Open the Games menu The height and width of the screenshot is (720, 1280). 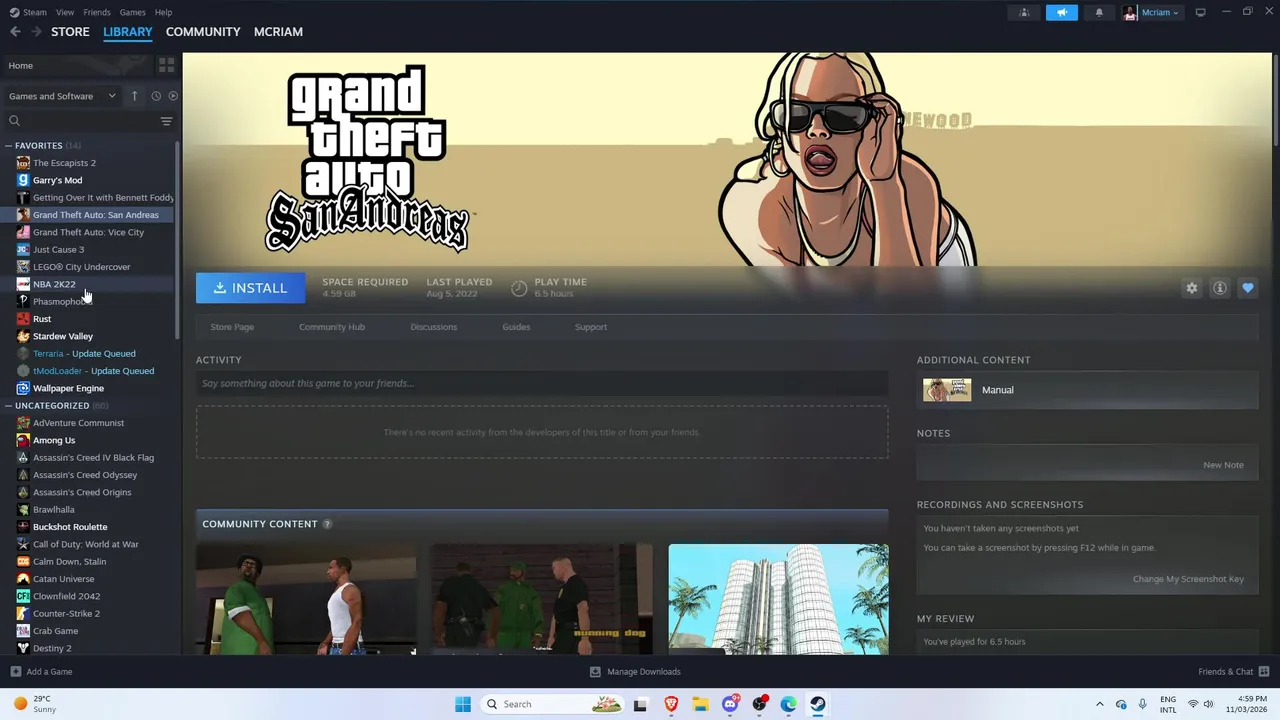132,12
